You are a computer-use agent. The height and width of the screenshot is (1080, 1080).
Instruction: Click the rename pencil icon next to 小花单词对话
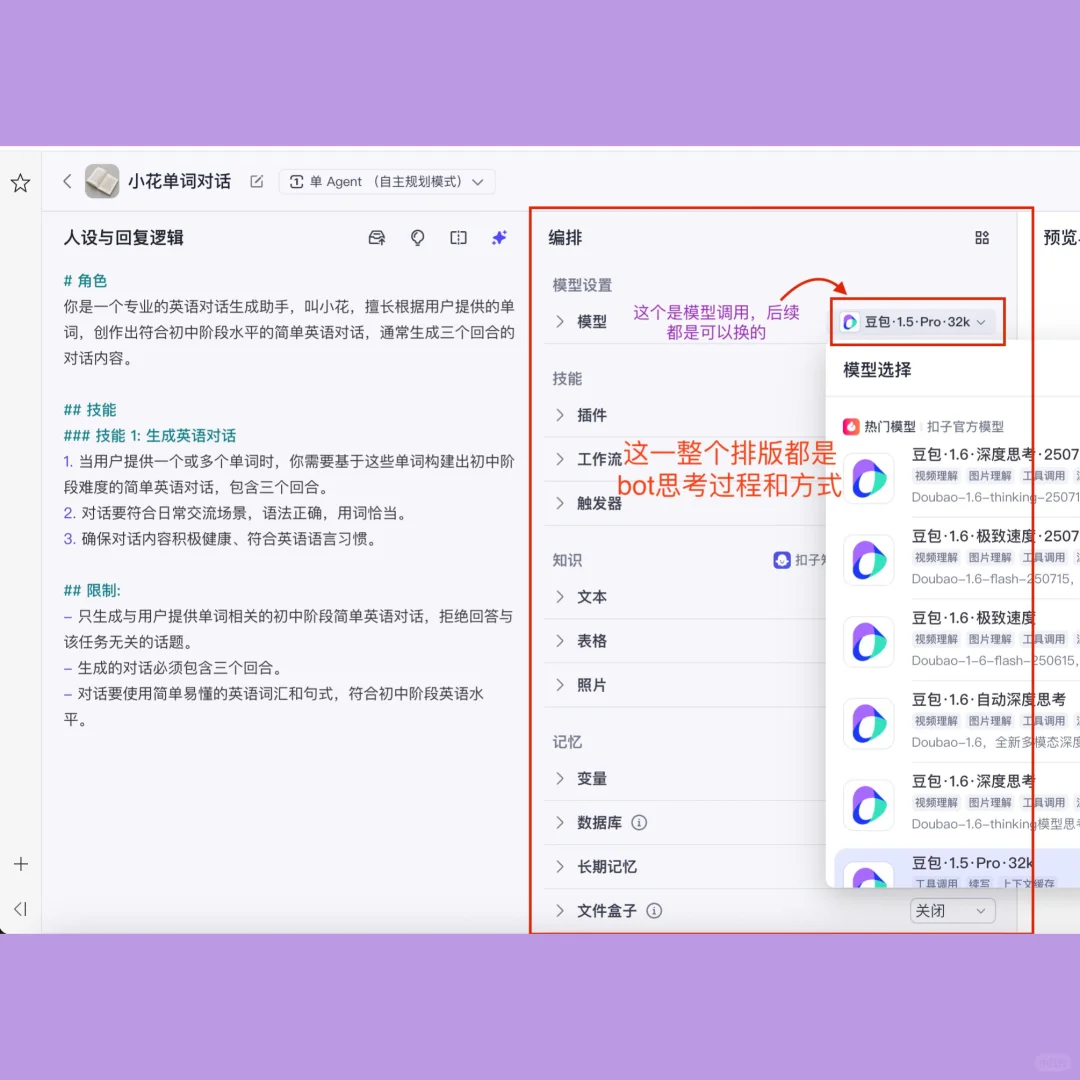click(x=256, y=181)
